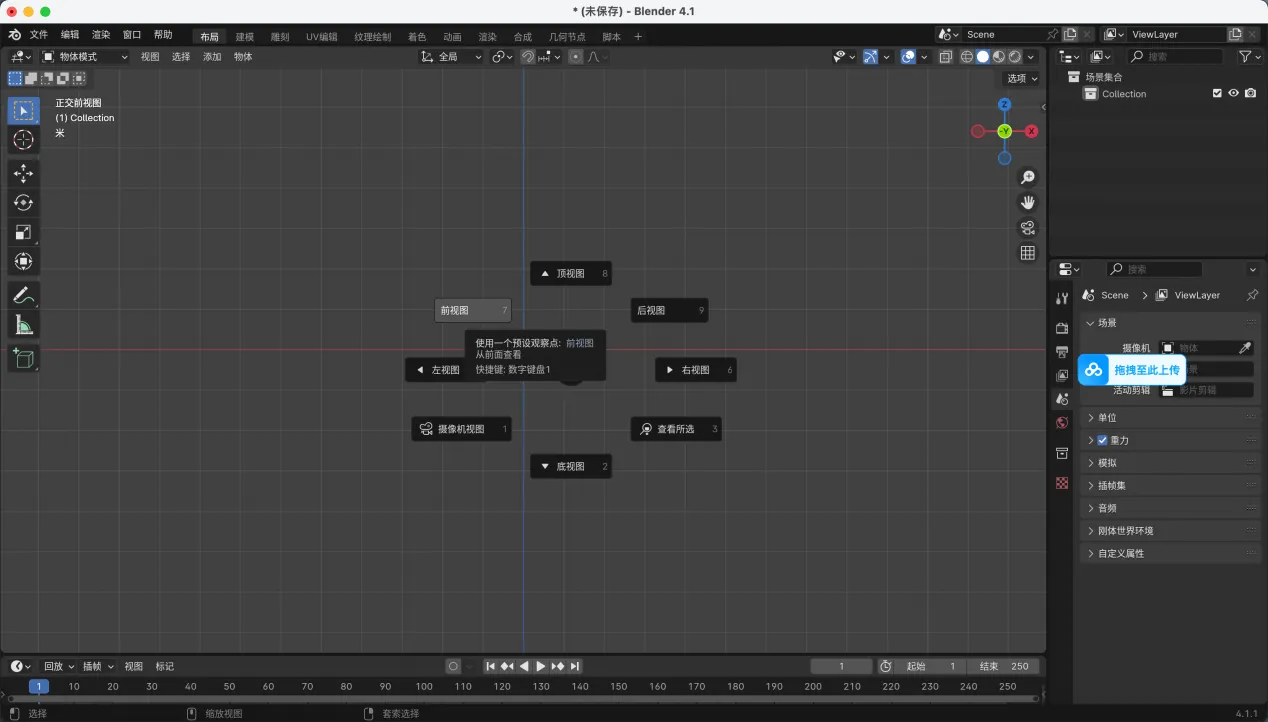Select the box select tool

click(x=23, y=110)
